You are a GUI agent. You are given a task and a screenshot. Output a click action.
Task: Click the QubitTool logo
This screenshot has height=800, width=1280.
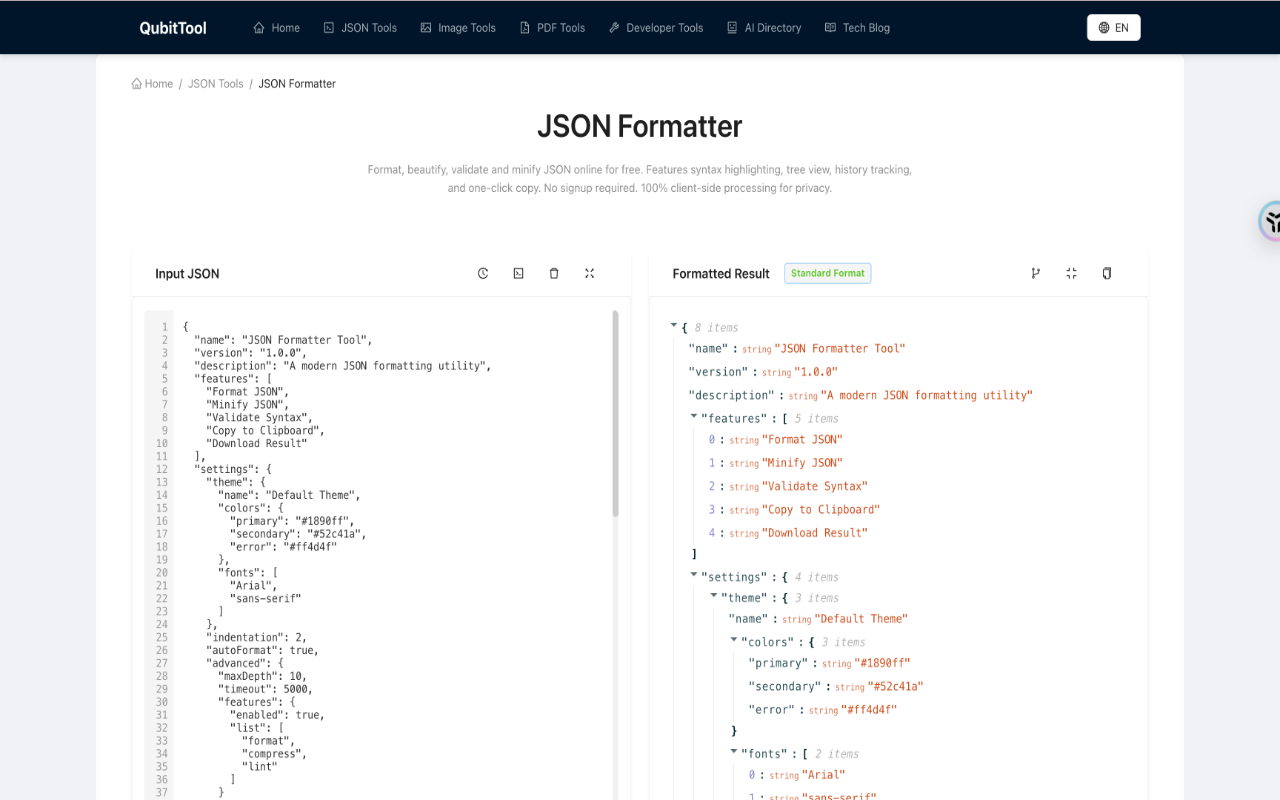tap(173, 28)
